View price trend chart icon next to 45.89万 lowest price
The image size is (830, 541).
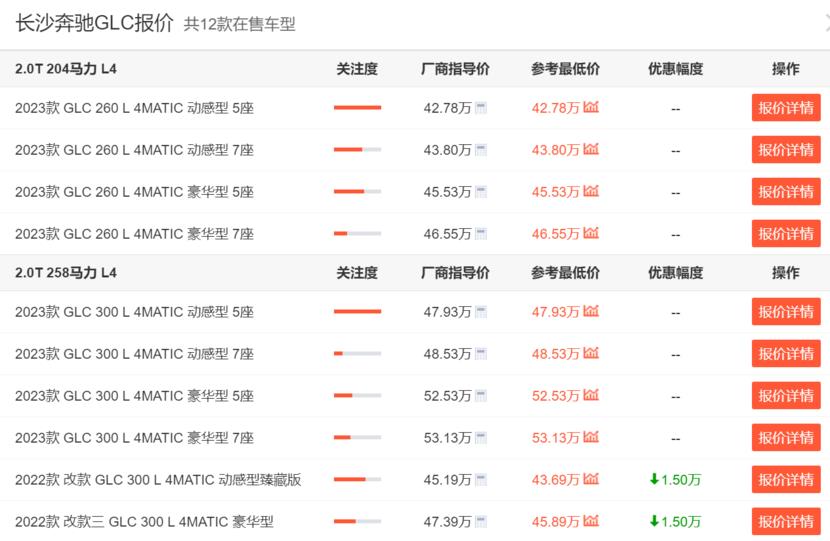[591, 521]
